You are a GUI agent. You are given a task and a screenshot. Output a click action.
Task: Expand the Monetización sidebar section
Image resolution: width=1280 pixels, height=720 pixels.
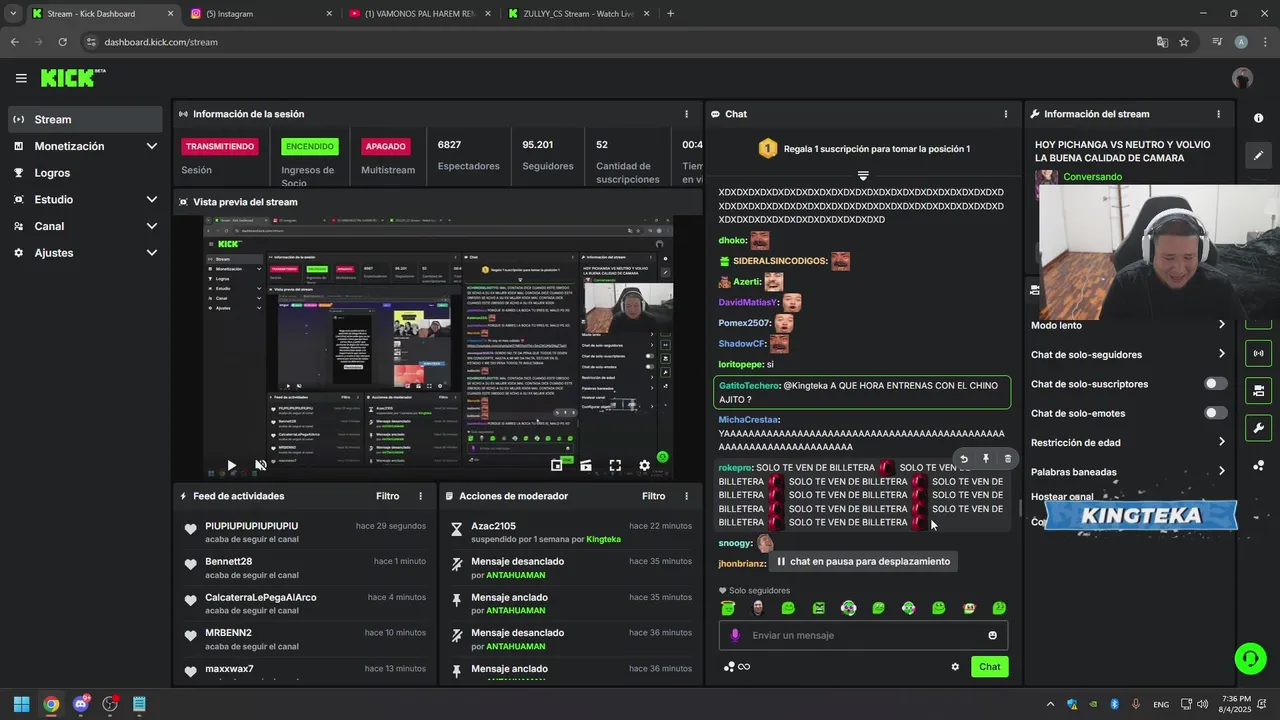[85, 146]
